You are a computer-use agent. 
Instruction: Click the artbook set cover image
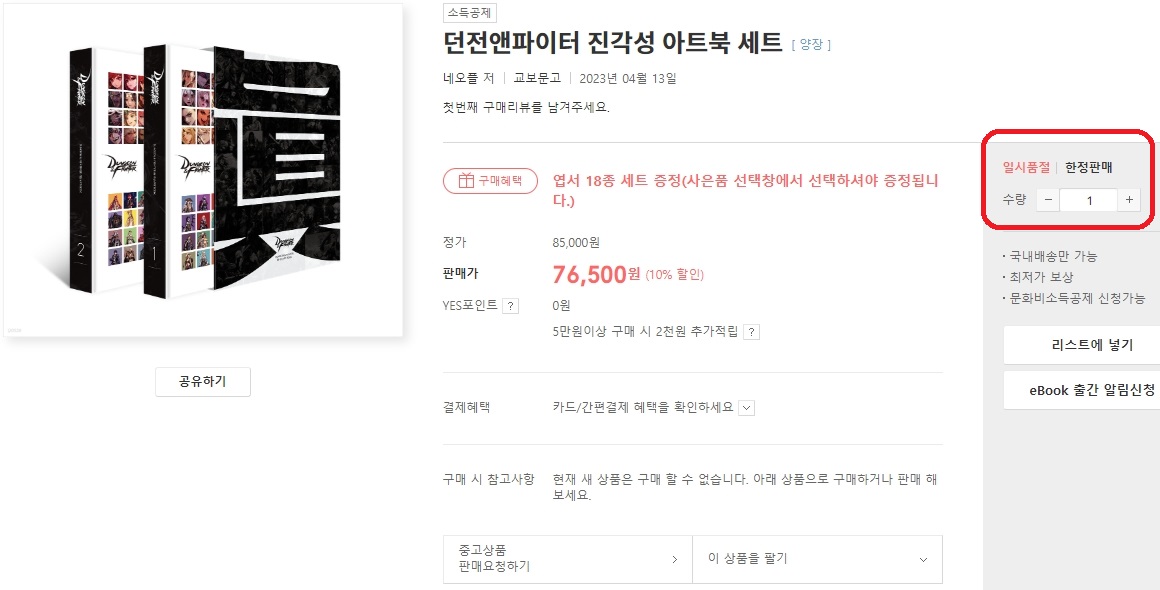pos(203,170)
